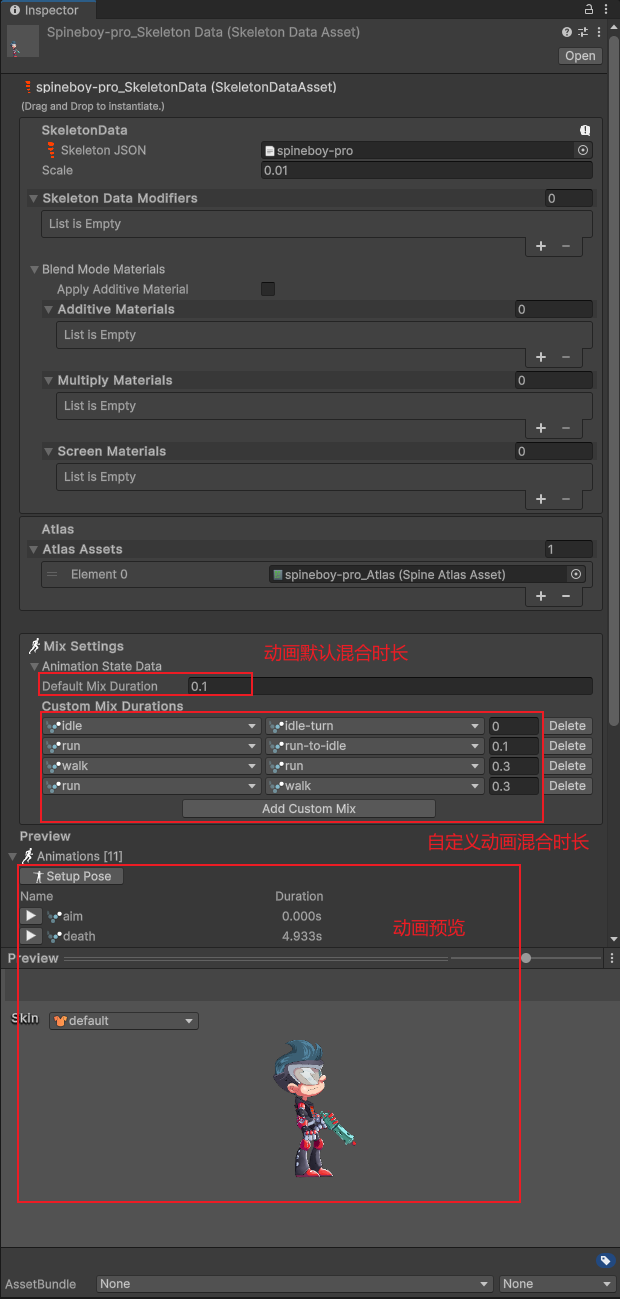Viewport: 620px width, 1299px height.
Task: Play the aim animation preview
Action: click(31, 916)
